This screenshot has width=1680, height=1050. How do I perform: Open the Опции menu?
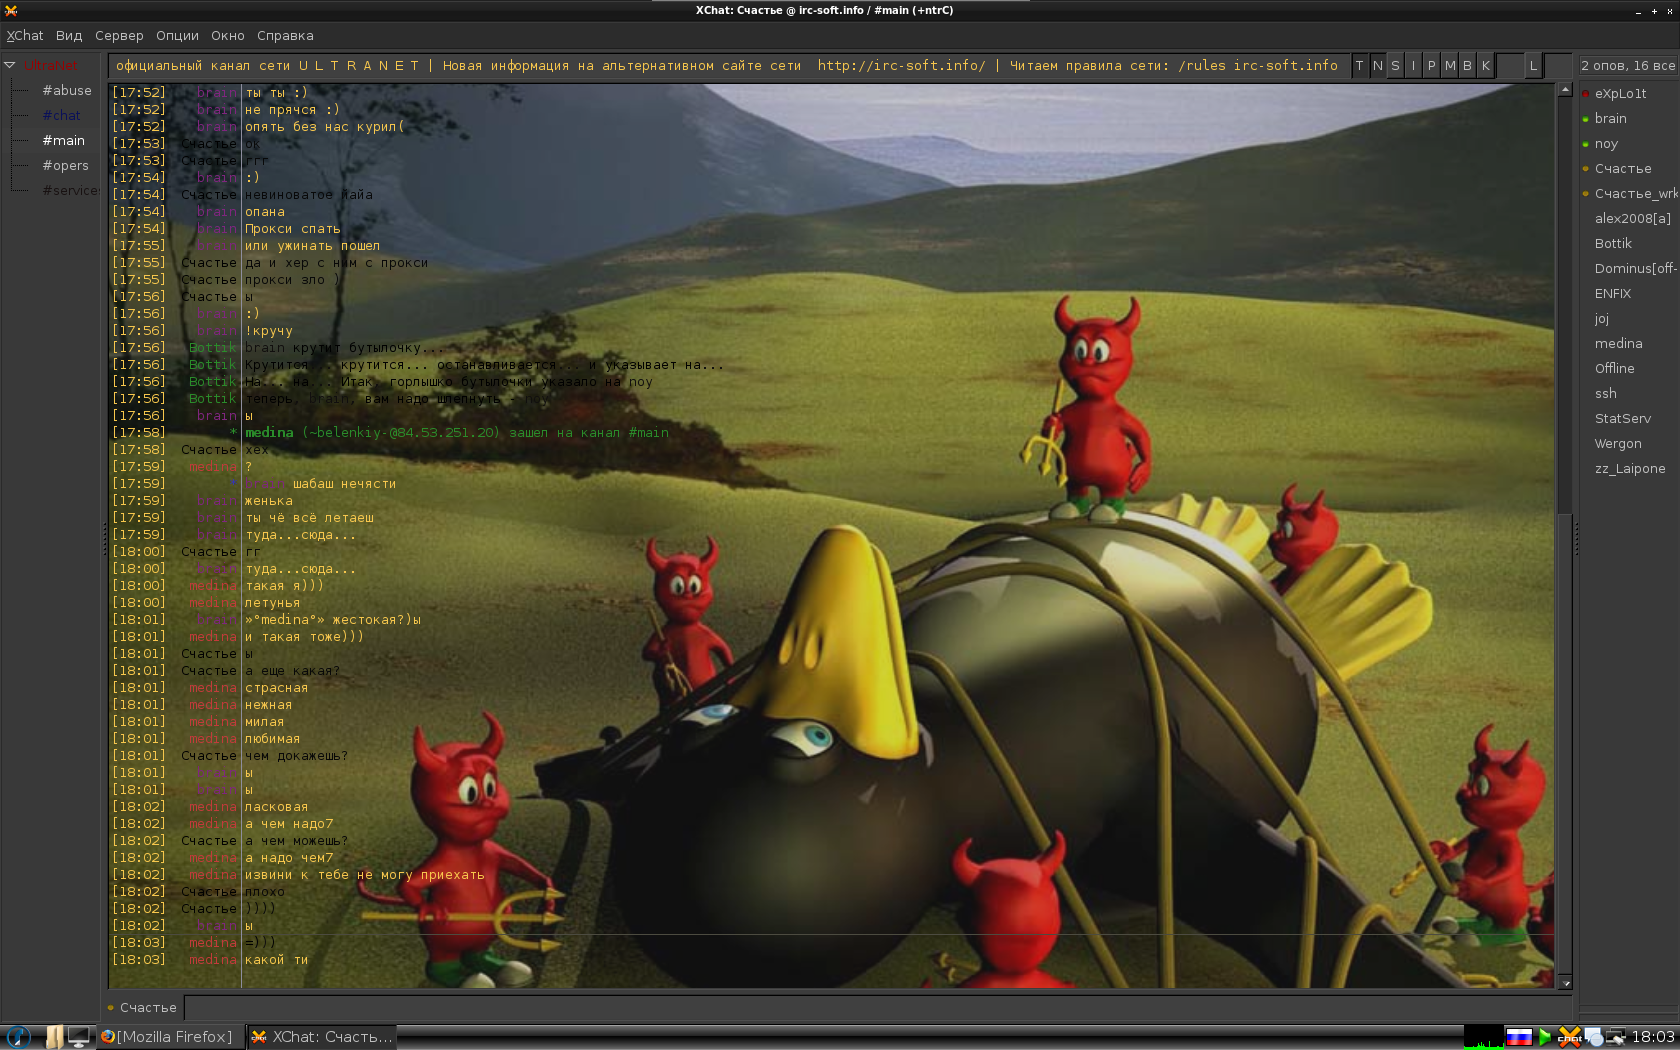pyautogui.click(x=177, y=35)
